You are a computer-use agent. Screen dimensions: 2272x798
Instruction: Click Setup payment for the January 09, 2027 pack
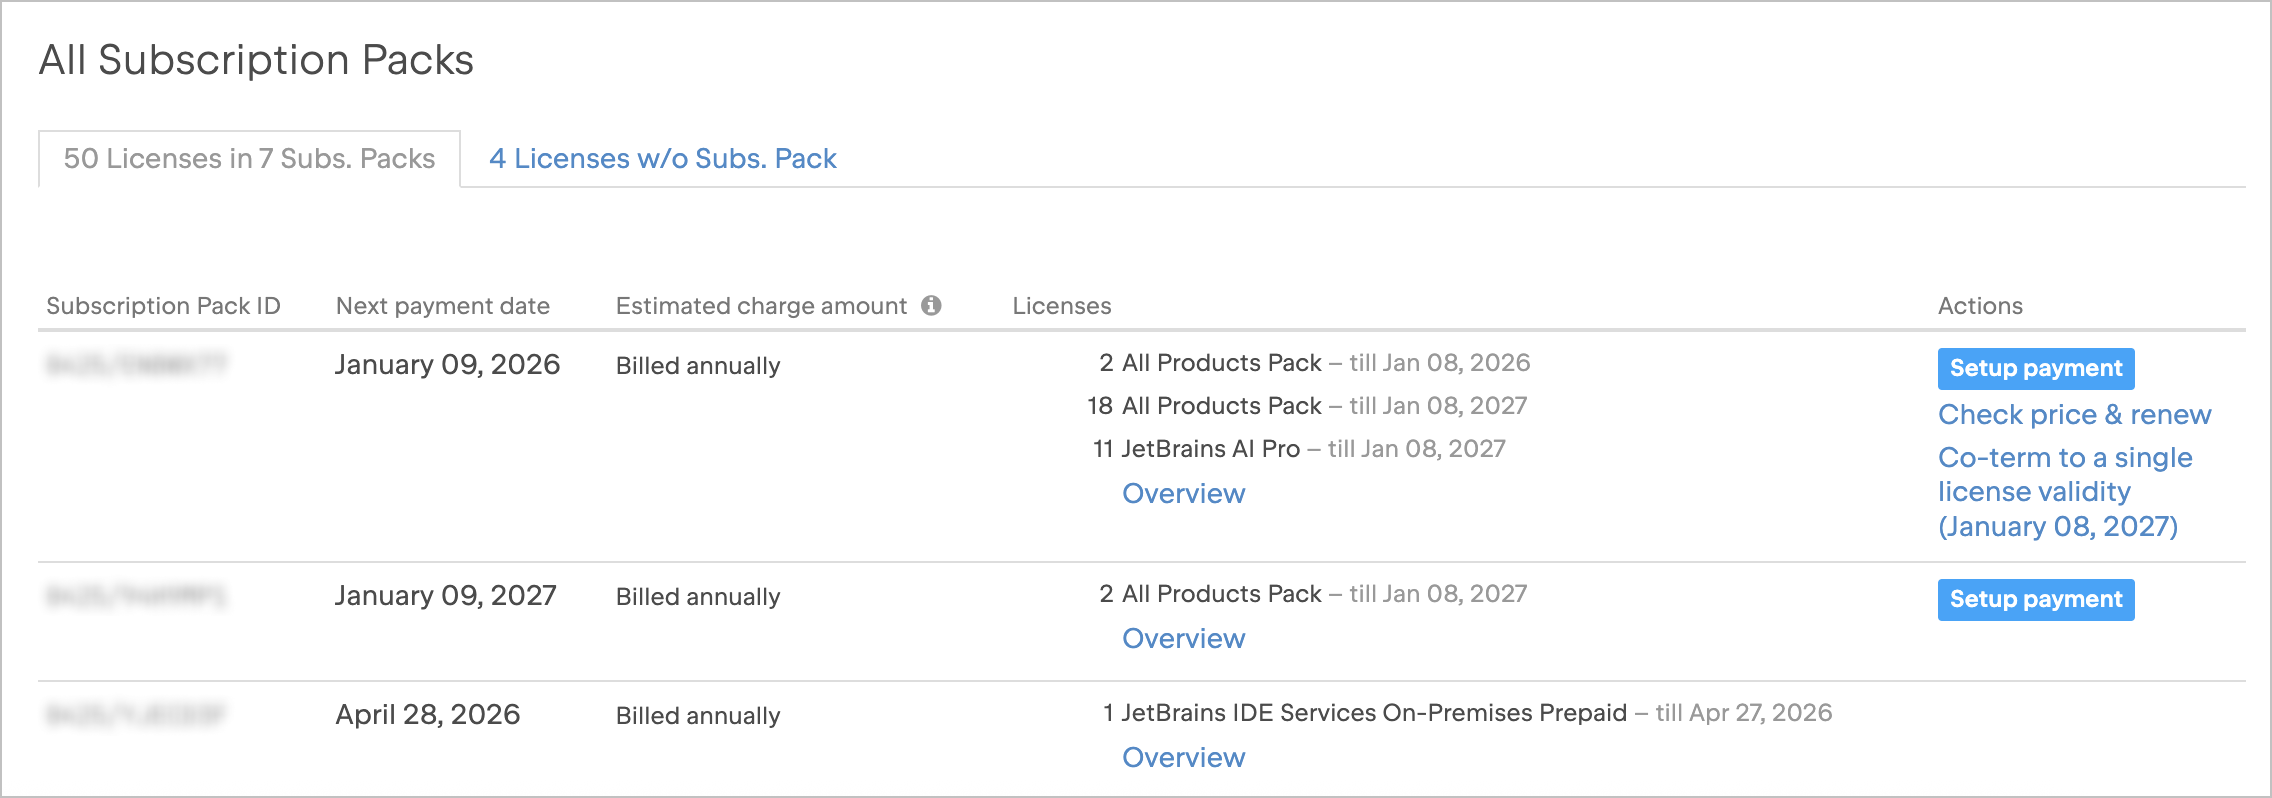tap(2036, 599)
